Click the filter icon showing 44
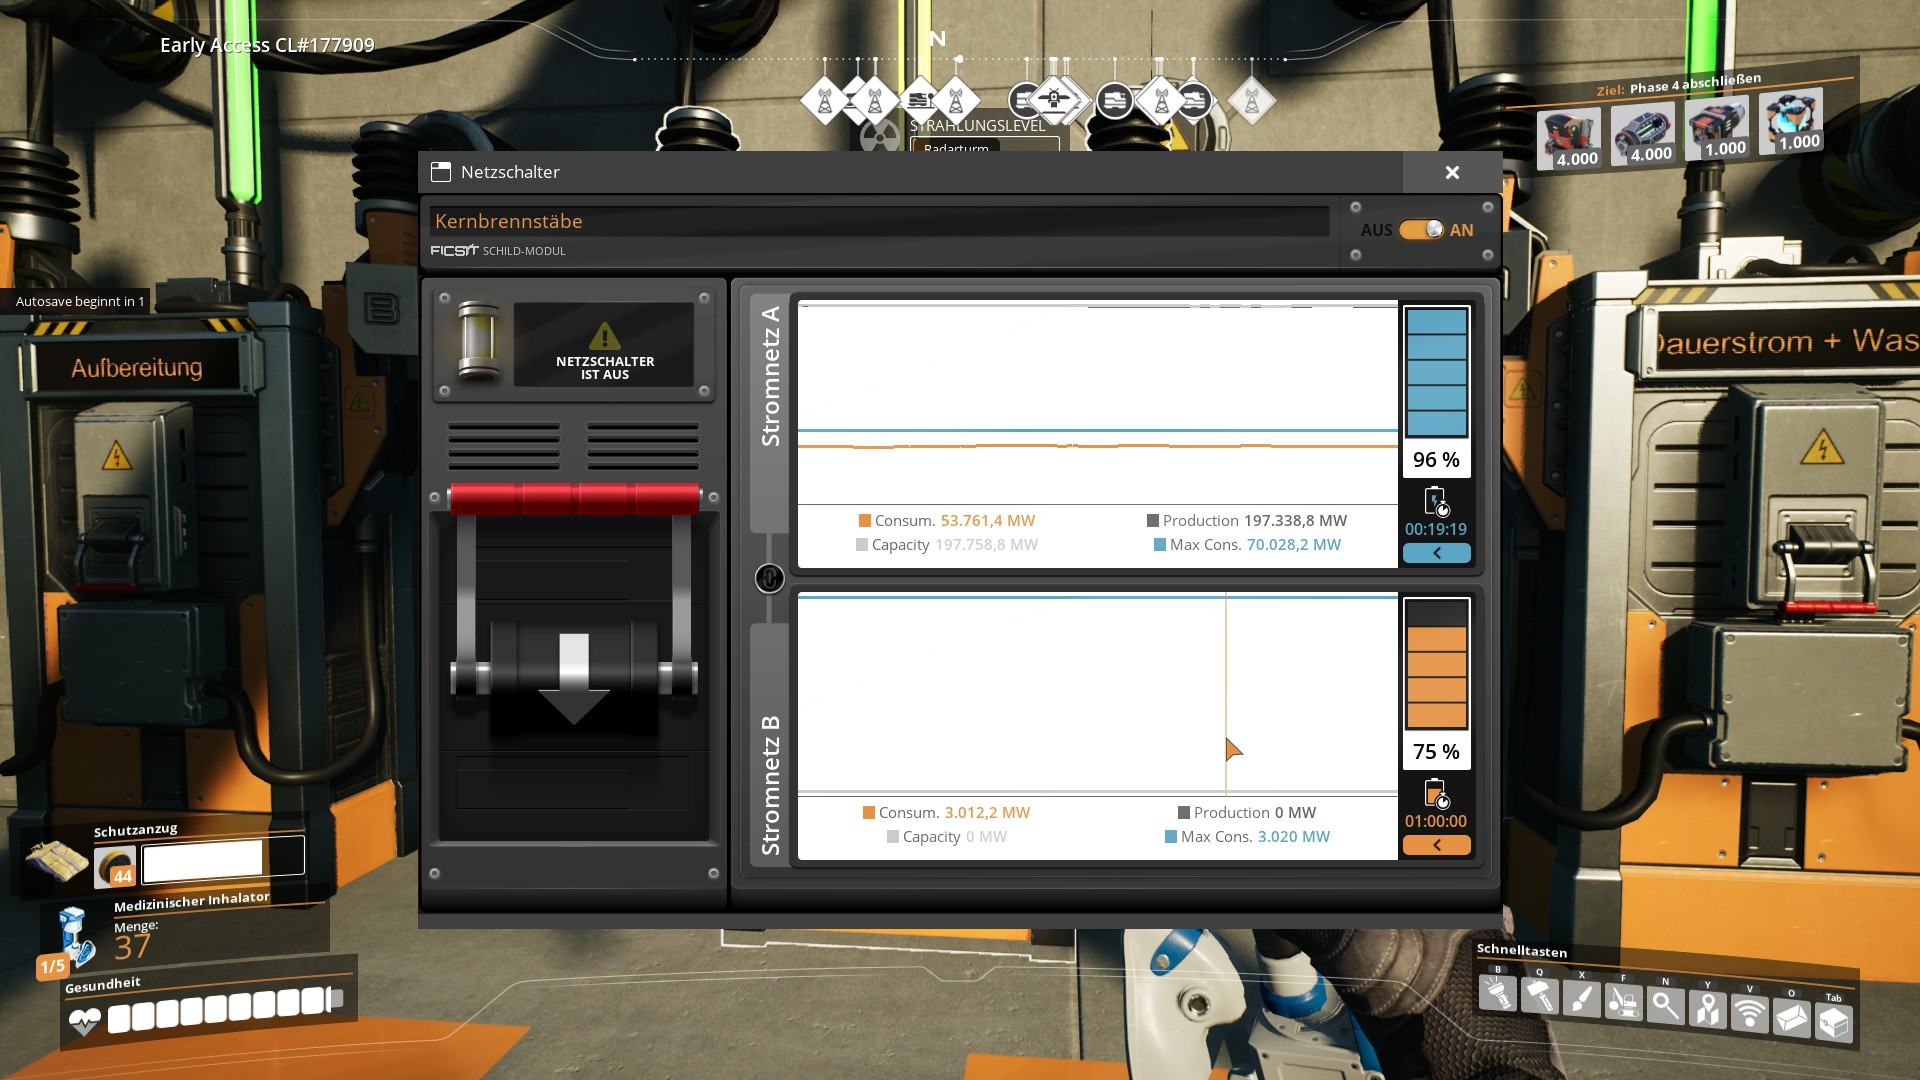Screen dimensions: 1920x1080 pyautogui.click(x=115, y=866)
